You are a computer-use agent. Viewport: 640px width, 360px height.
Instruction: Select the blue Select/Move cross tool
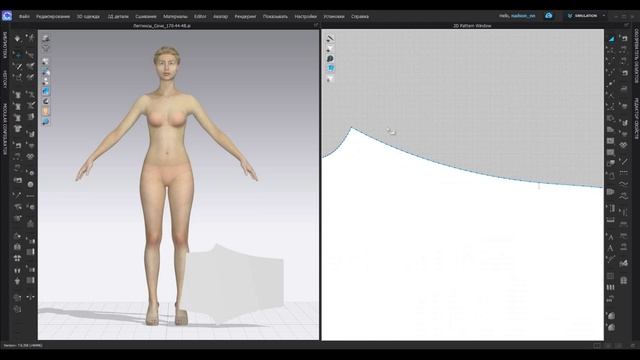coord(18,54)
